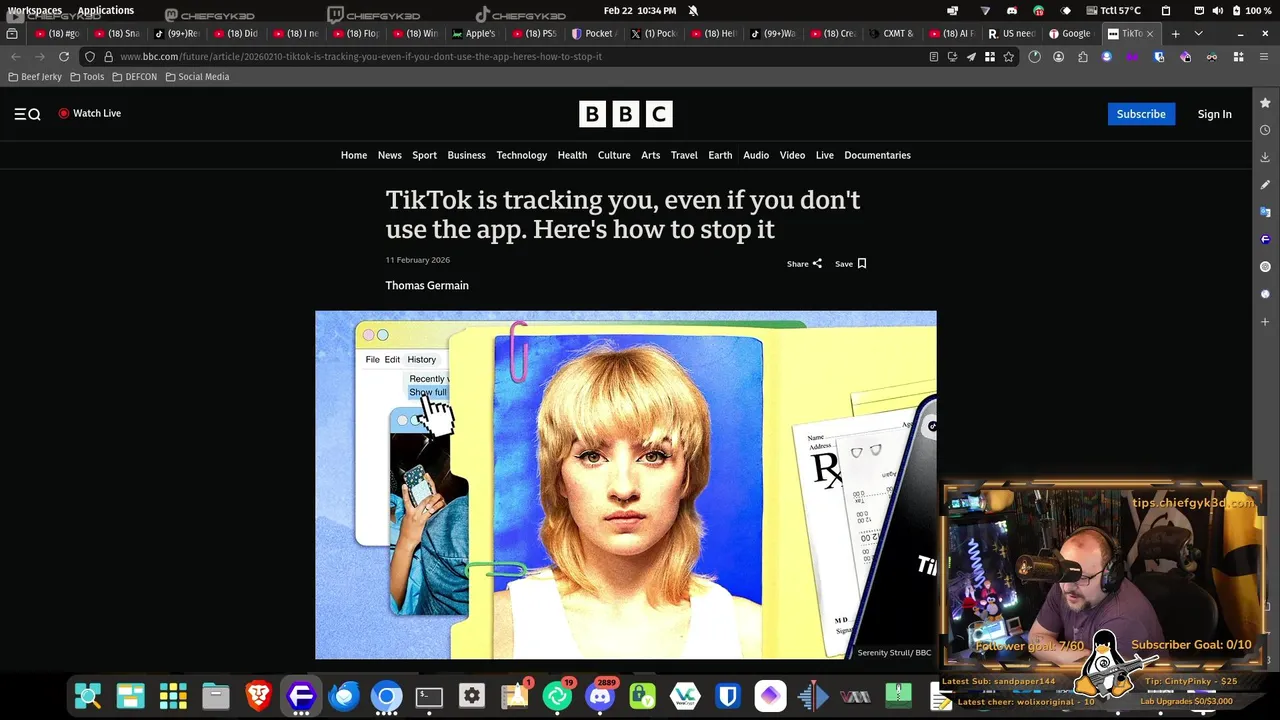1280x720 pixels.
Task: Switch to the US need tab
Action: point(1011,34)
